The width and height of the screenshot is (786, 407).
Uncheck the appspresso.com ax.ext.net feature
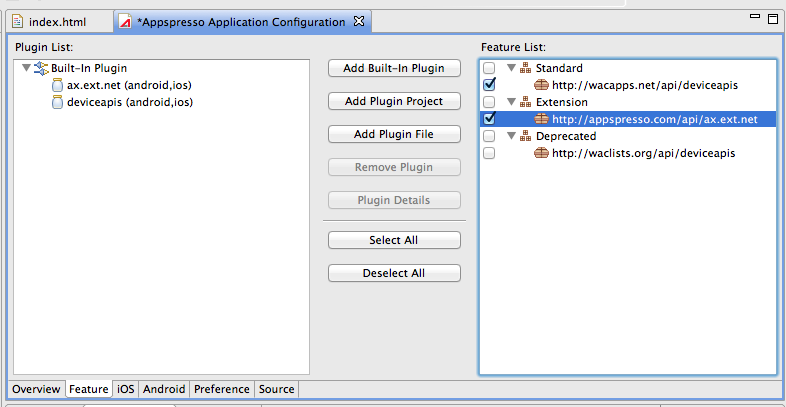click(x=489, y=119)
